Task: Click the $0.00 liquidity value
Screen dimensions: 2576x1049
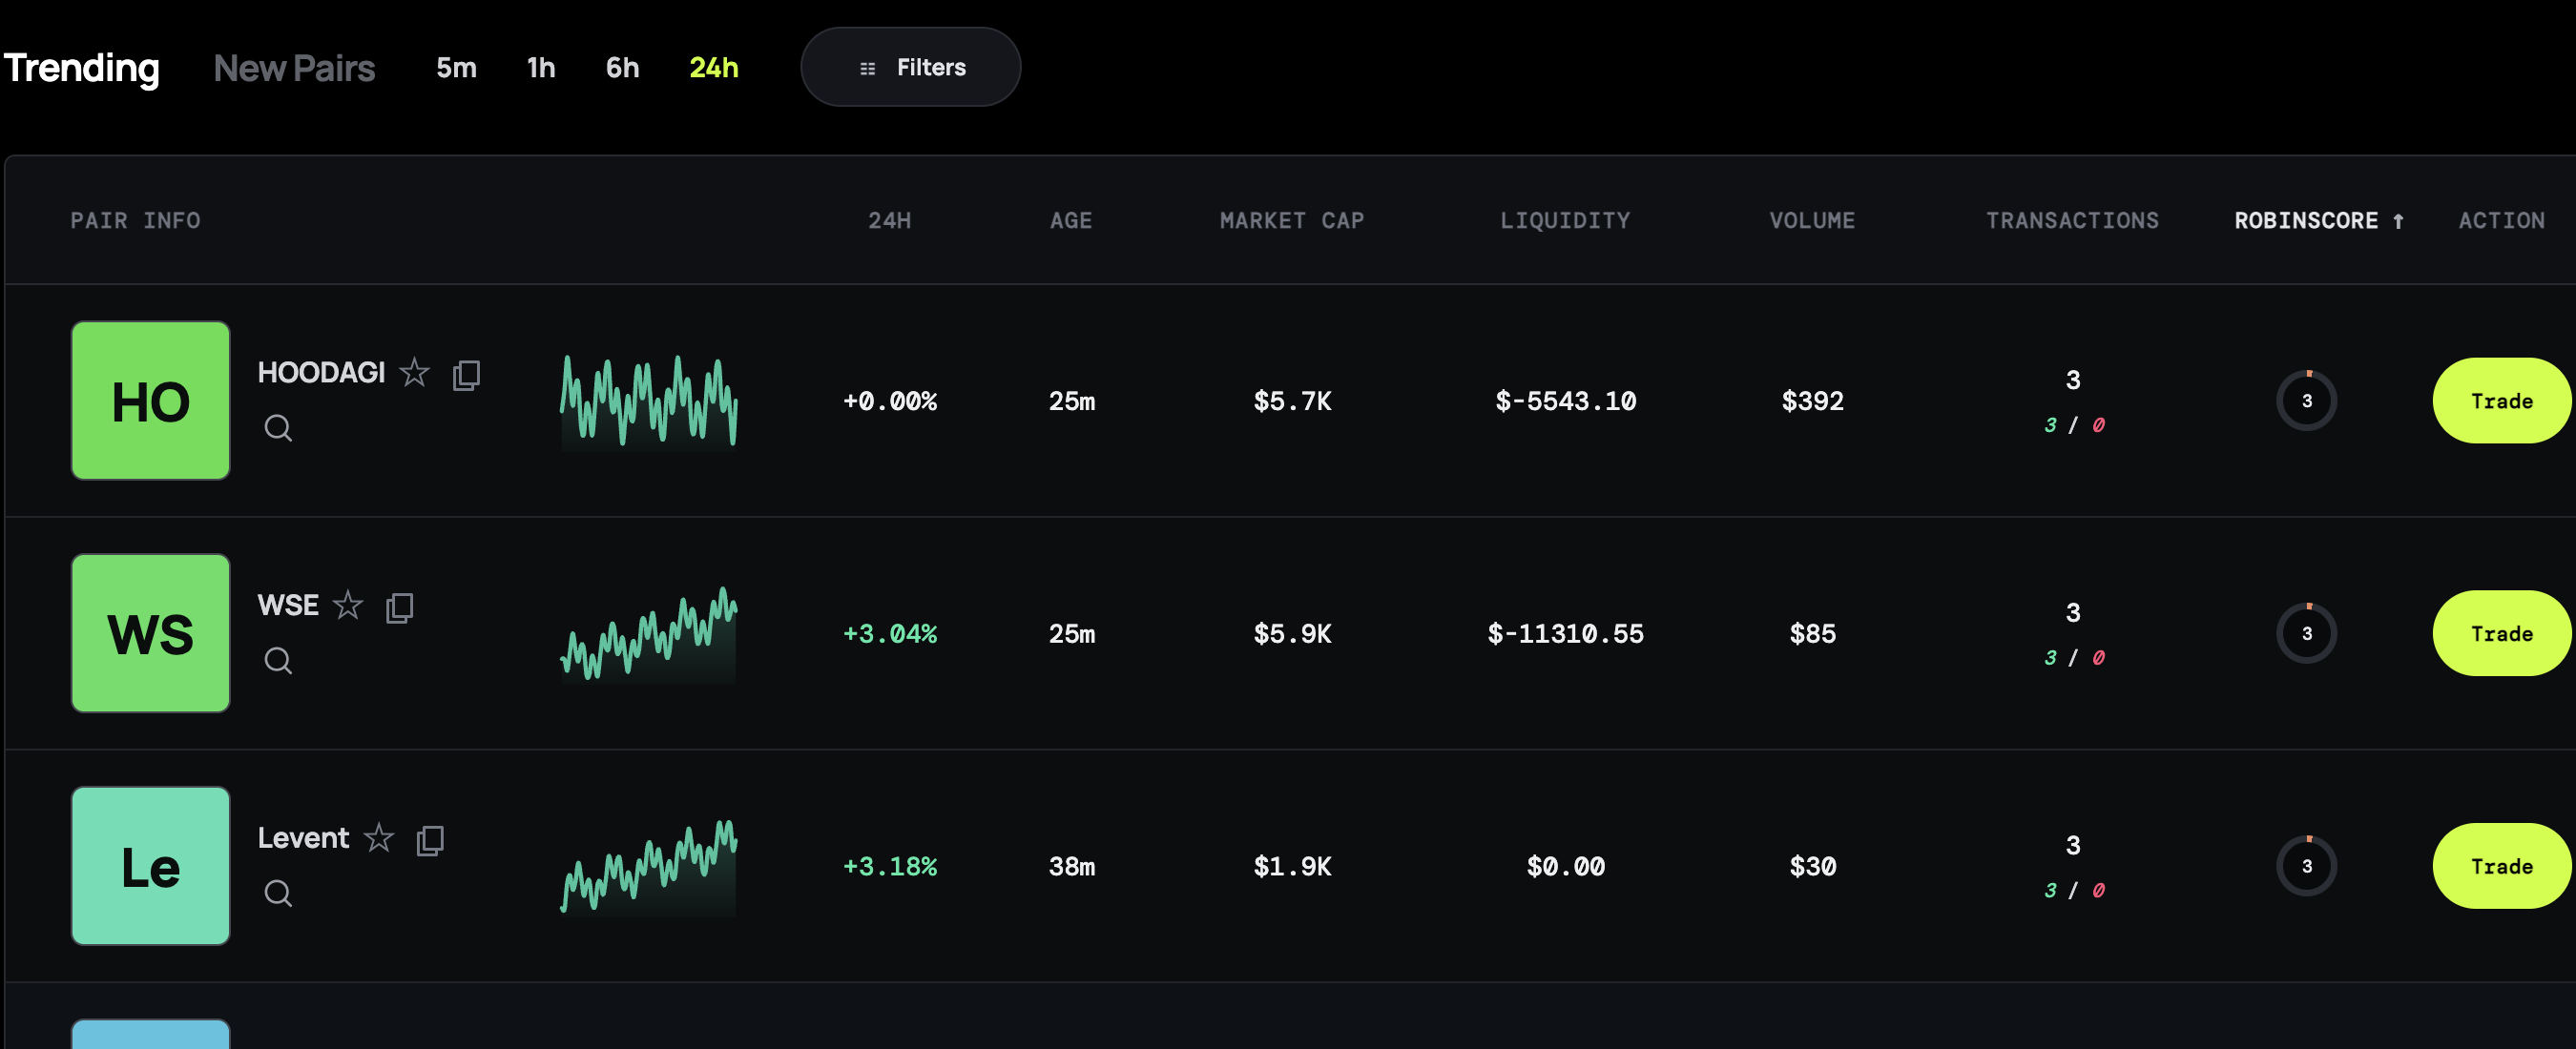Action: (1565, 866)
